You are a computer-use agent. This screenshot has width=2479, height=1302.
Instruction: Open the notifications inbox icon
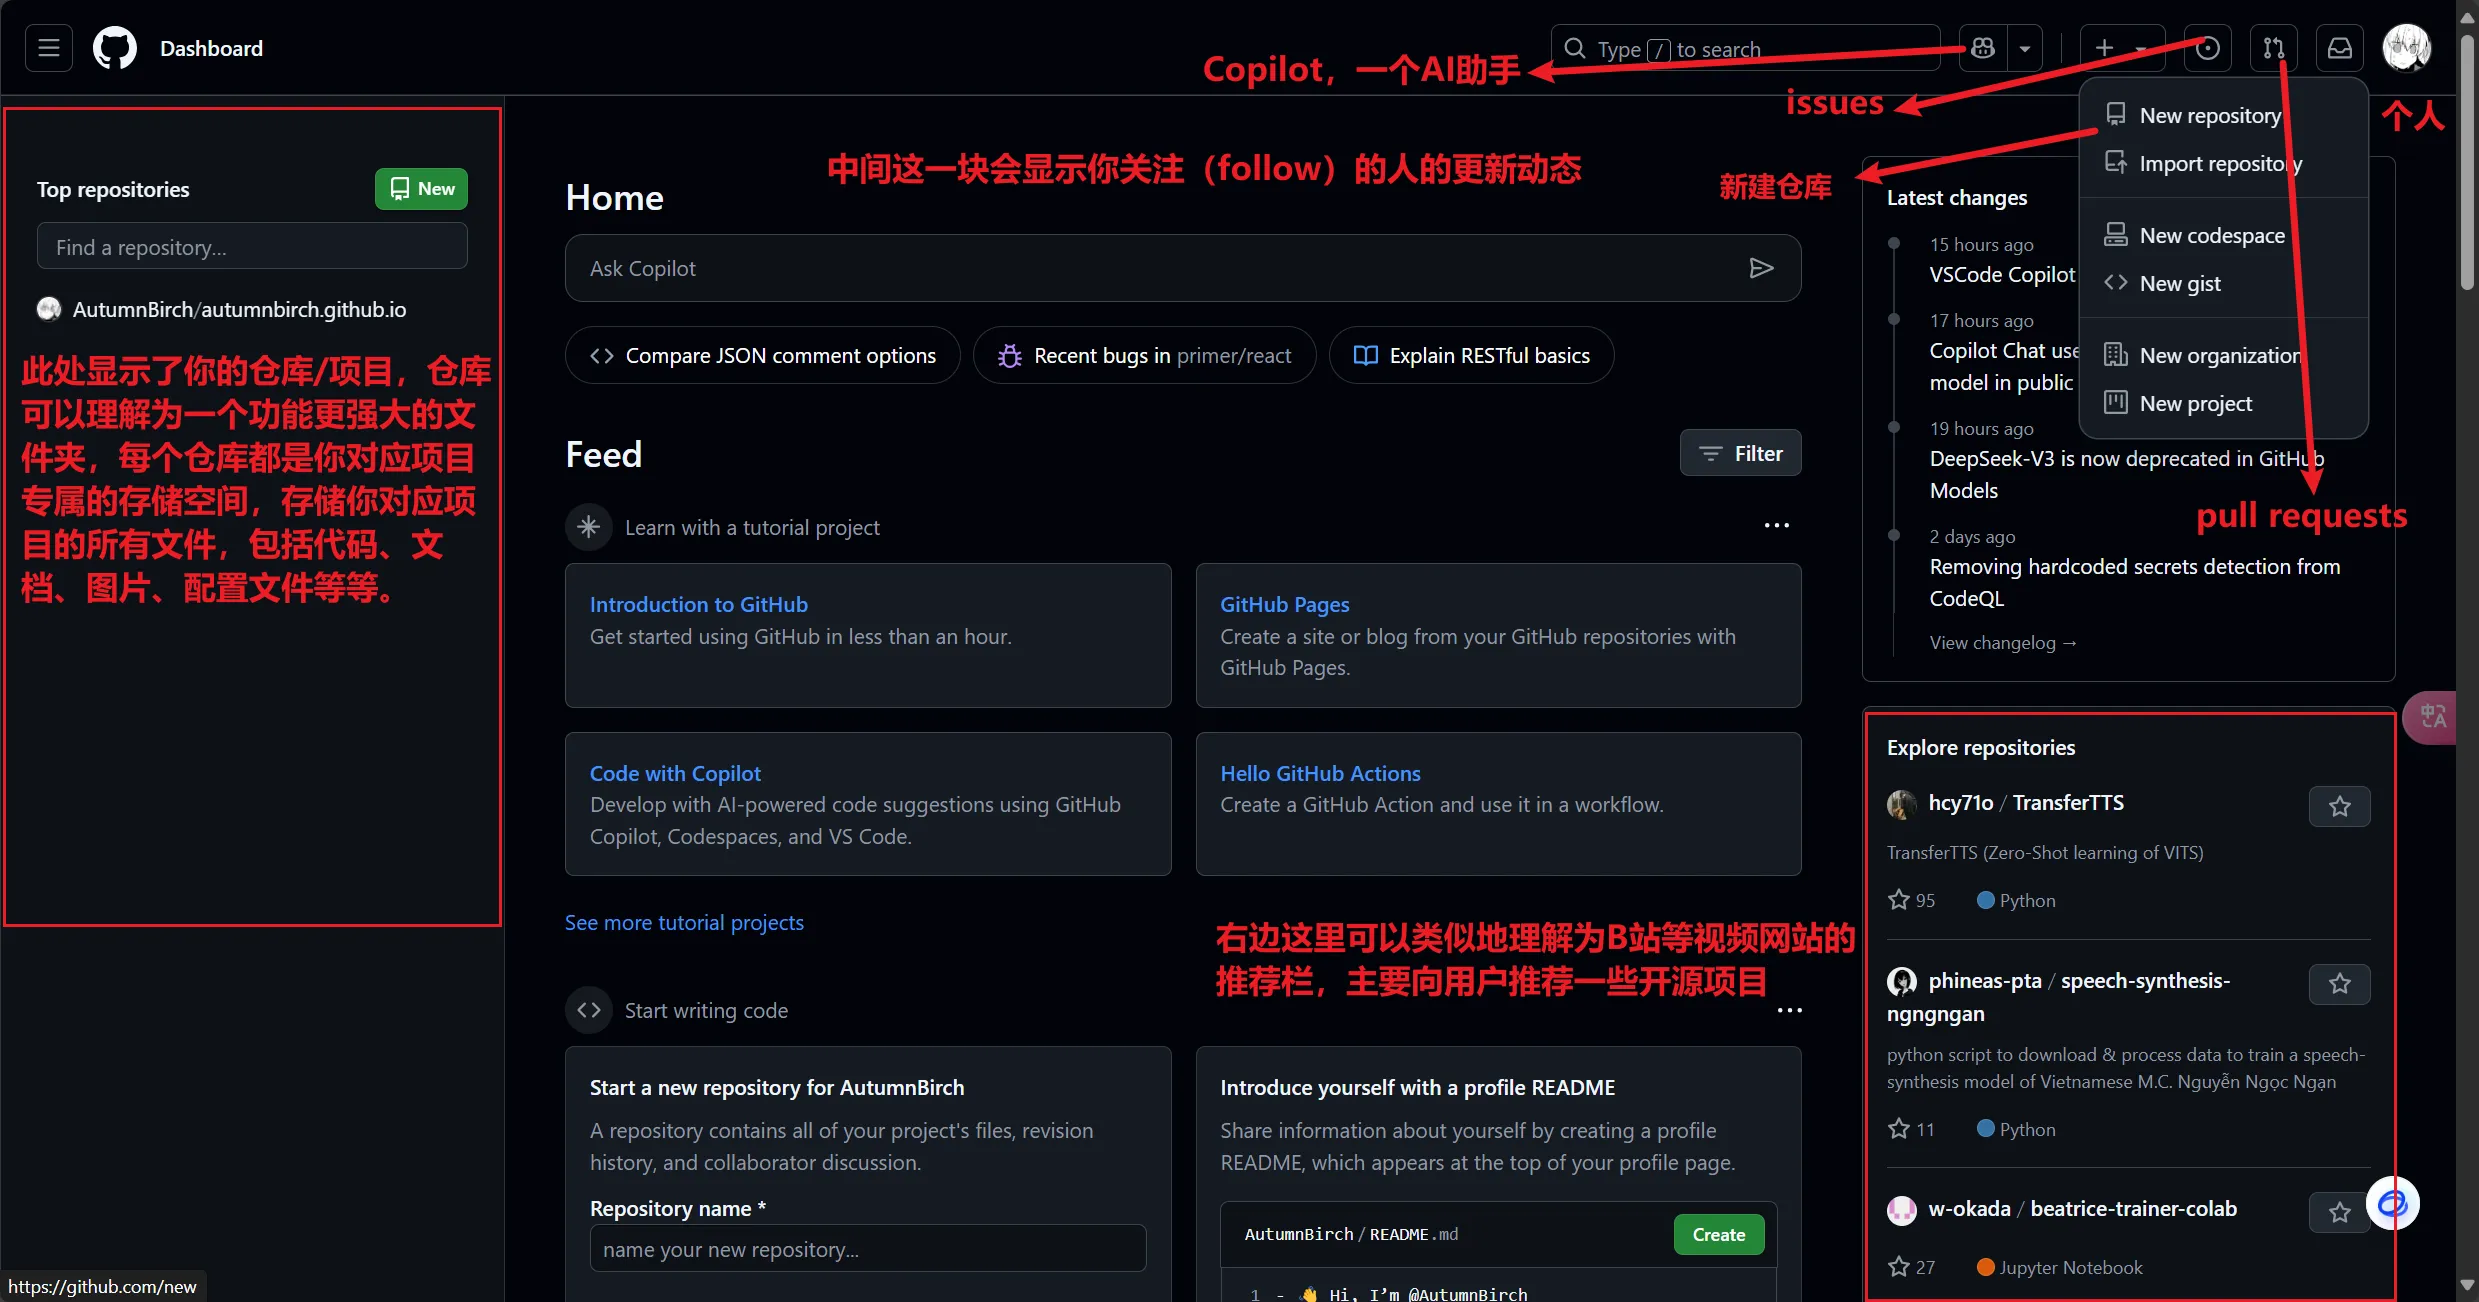2340,48
